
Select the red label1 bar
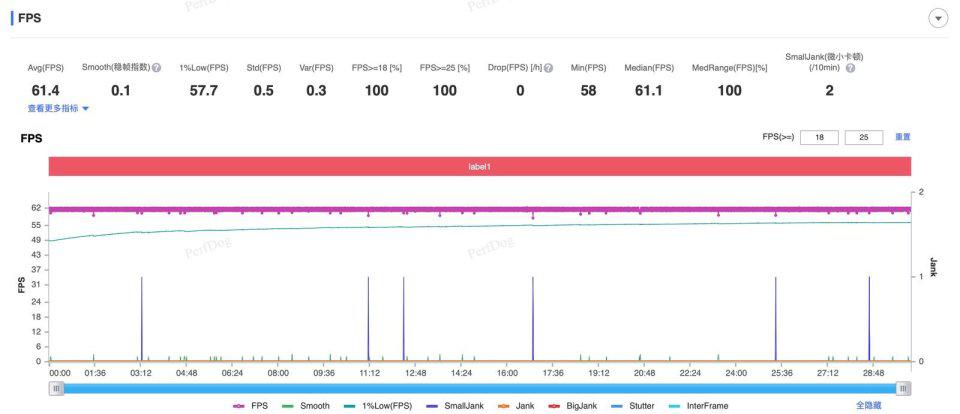point(480,166)
